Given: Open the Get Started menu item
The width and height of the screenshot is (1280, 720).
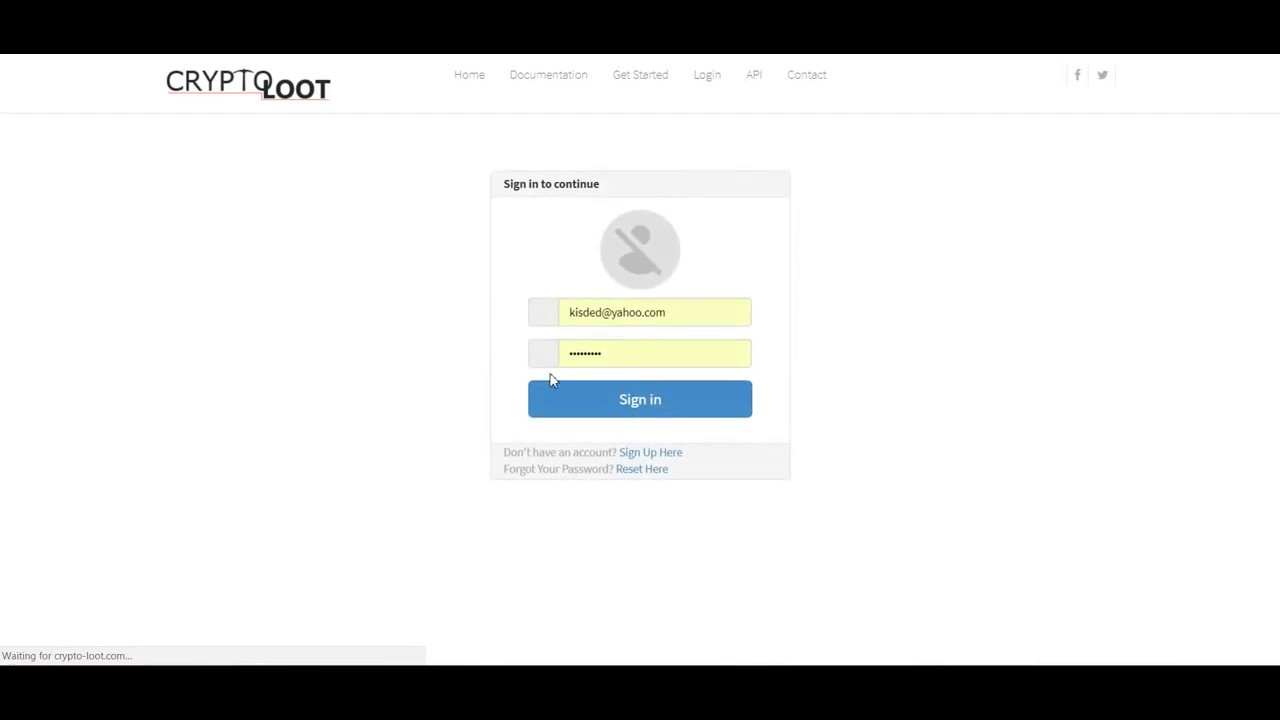Looking at the screenshot, I should [x=640, y=75].
